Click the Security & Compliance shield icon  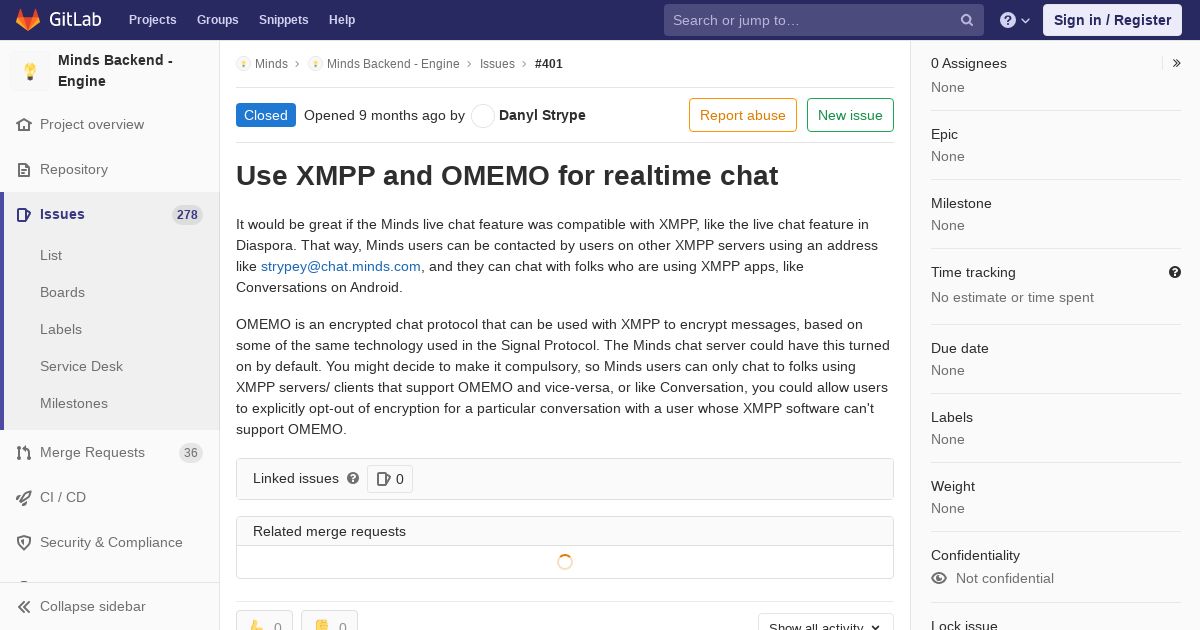coord(24,543)
